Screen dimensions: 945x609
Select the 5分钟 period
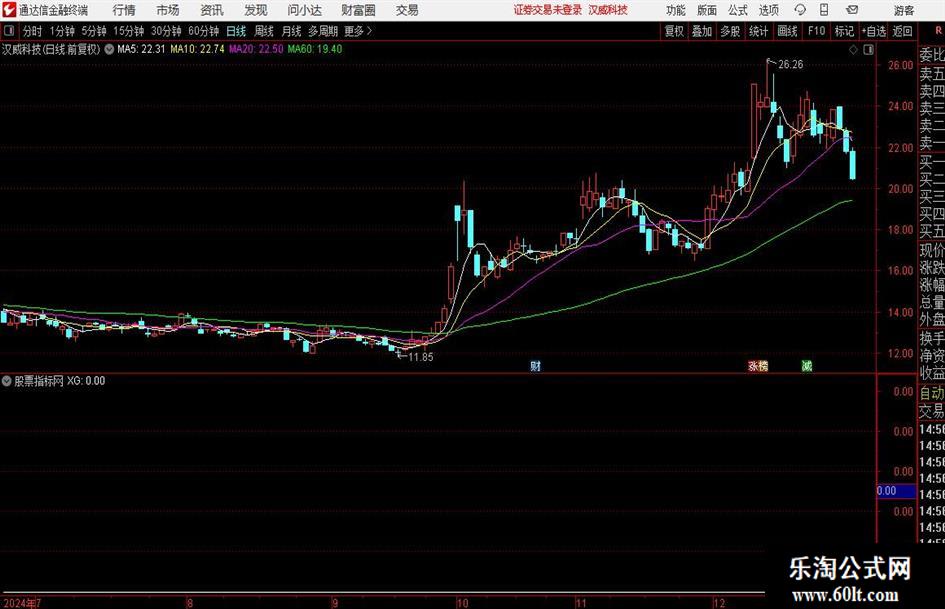(94, 31)
